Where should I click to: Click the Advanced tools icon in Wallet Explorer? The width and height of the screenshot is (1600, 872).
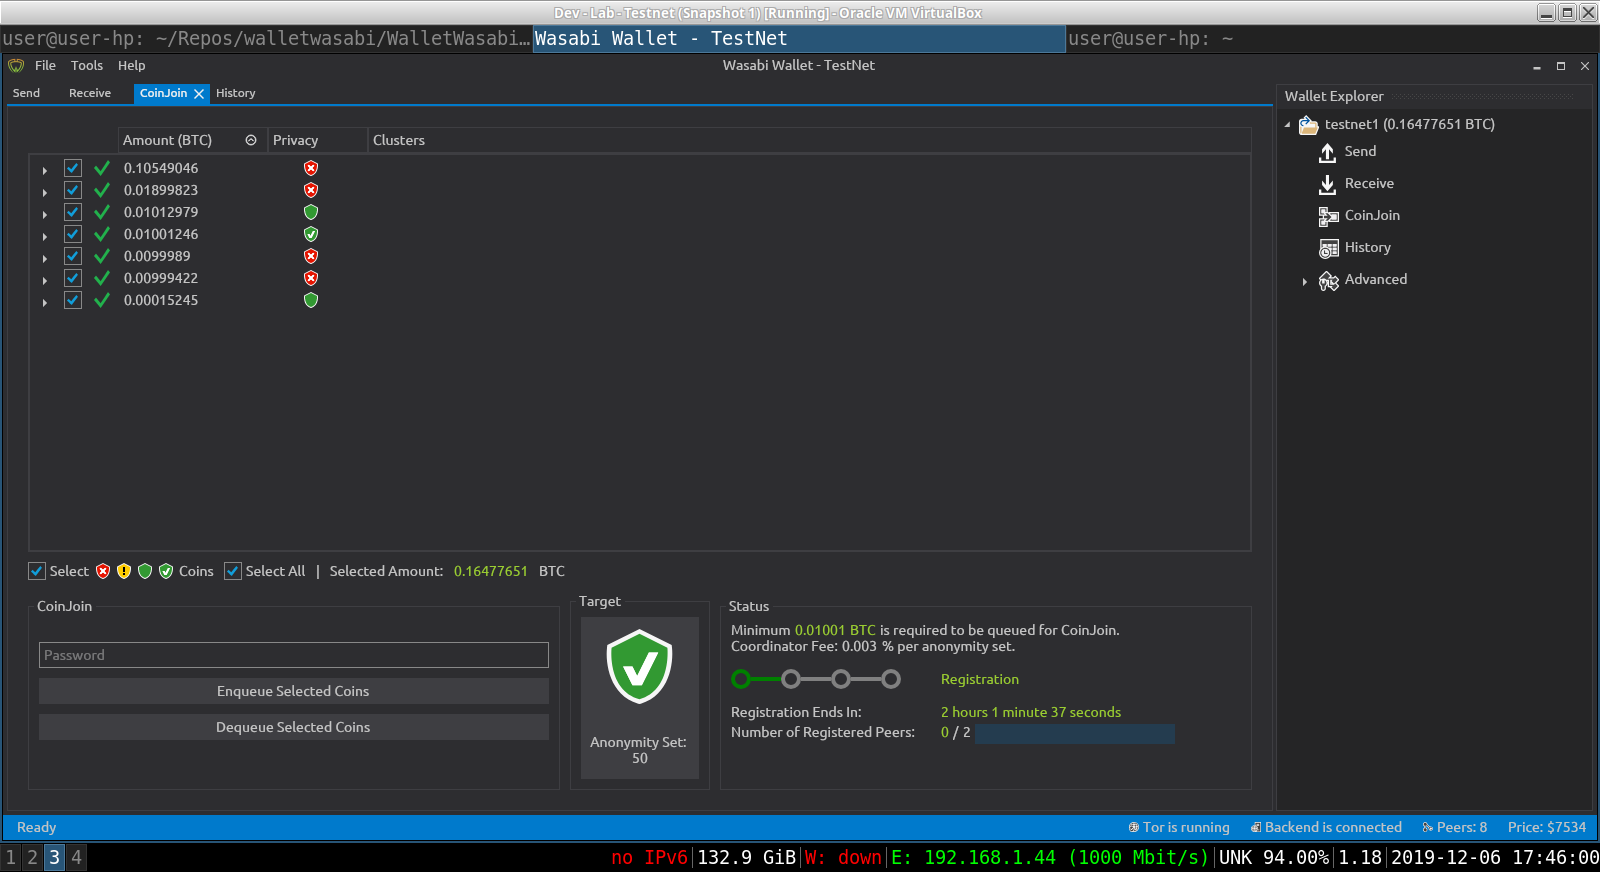pos(1328,281)
